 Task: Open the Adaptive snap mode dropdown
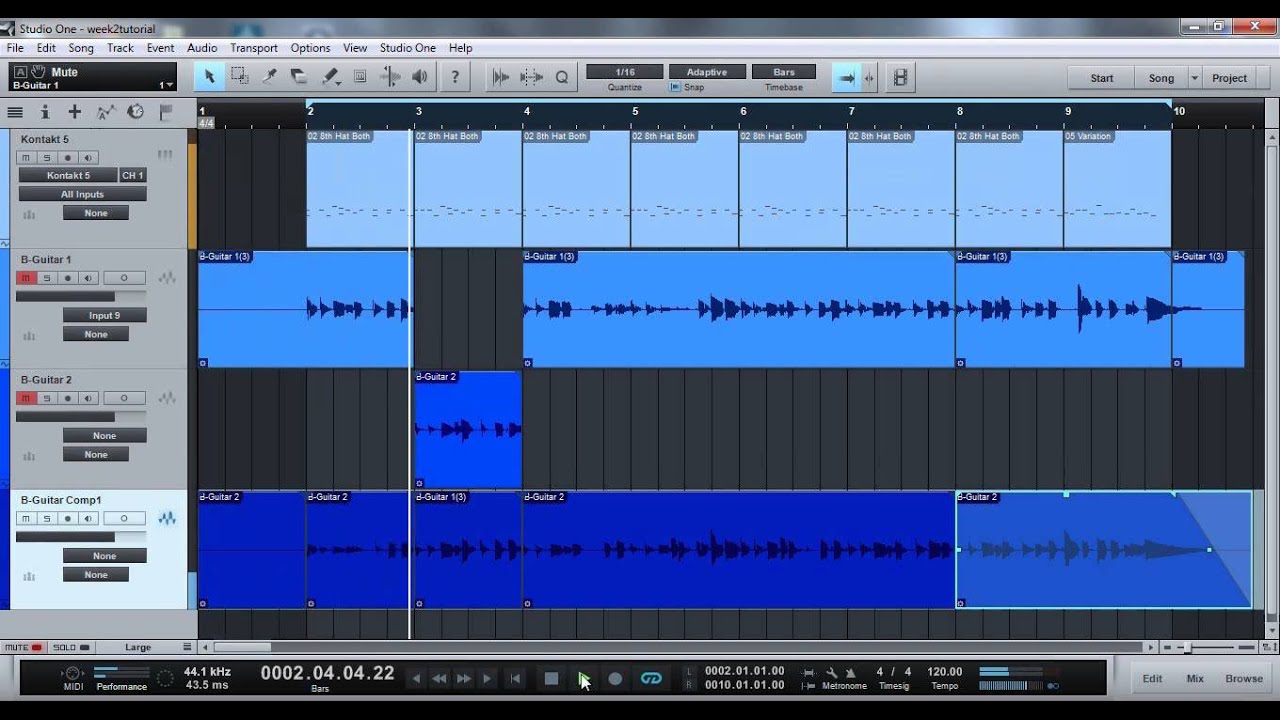(706, 72)
